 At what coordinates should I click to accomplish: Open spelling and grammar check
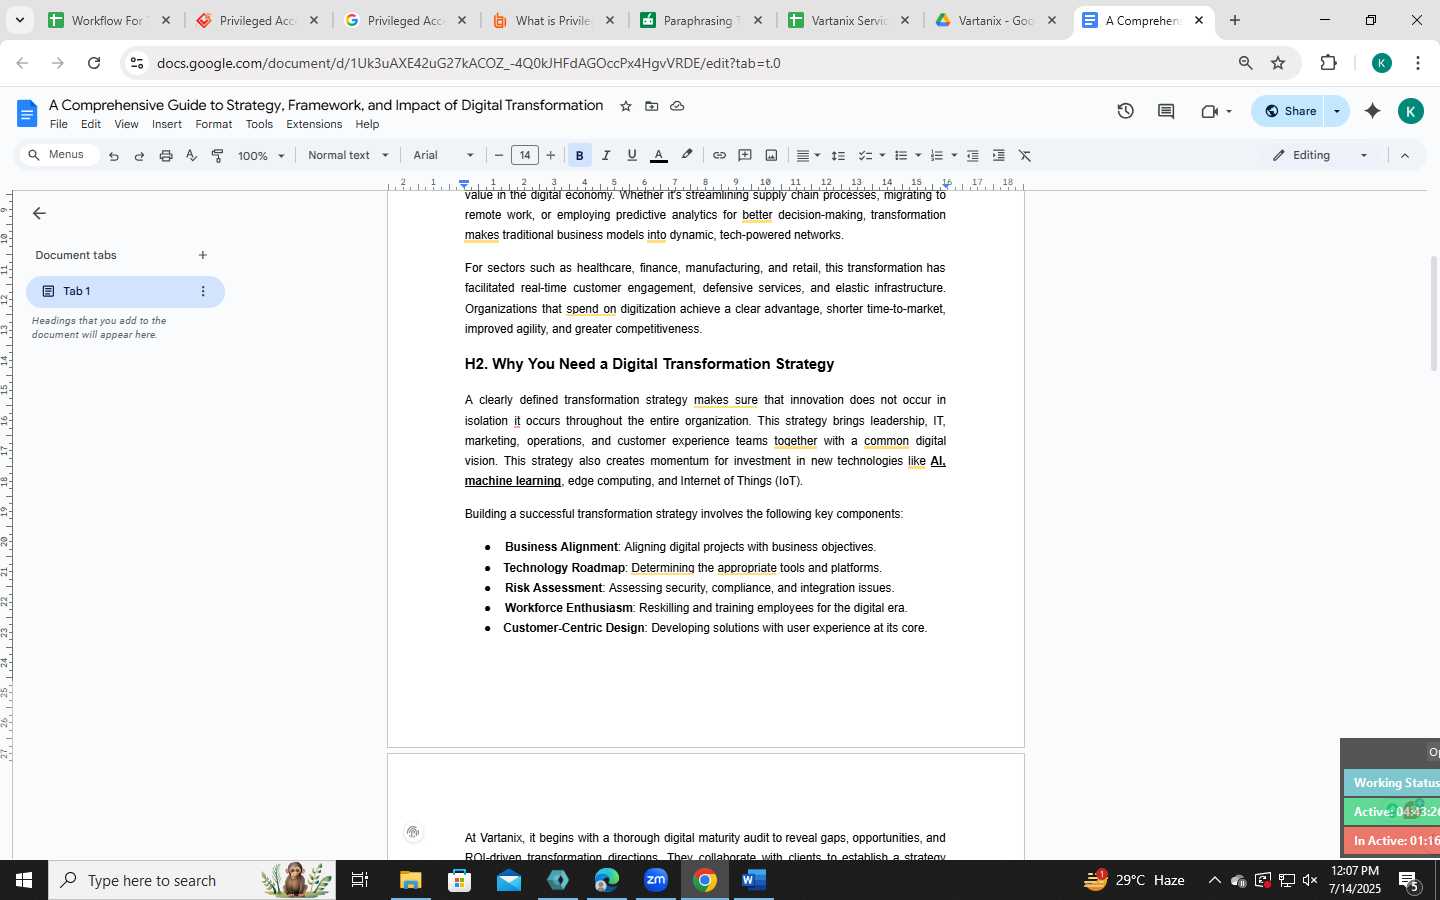pyautogui.click(x=191, y=156)
